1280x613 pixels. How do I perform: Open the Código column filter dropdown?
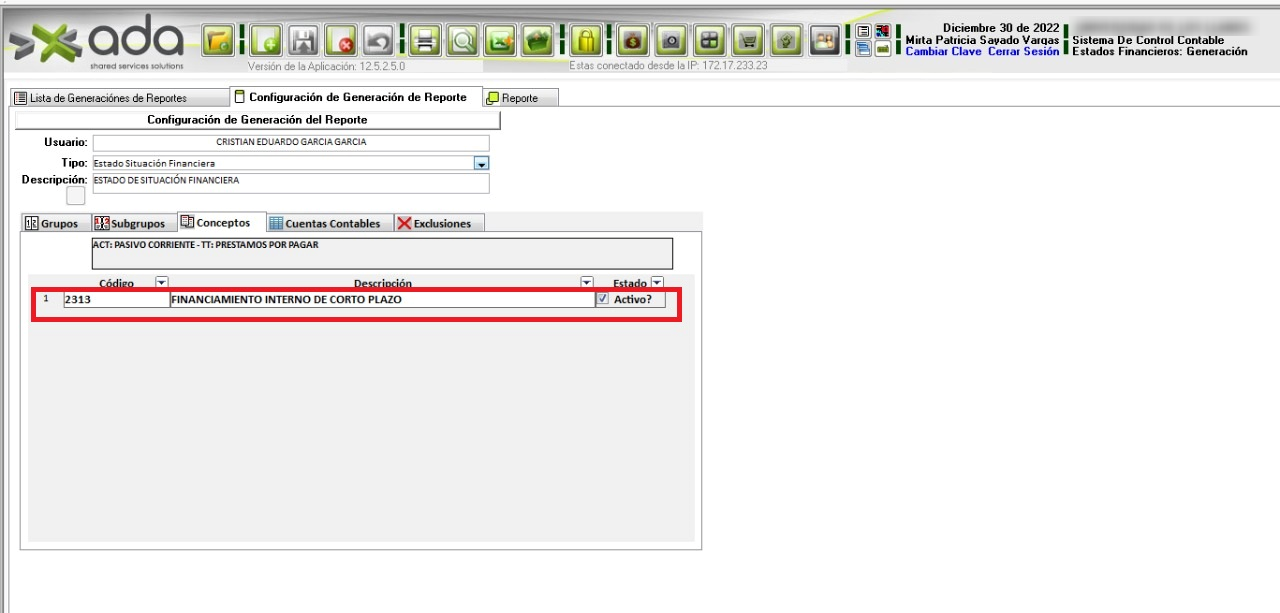[x=162, y=283]
